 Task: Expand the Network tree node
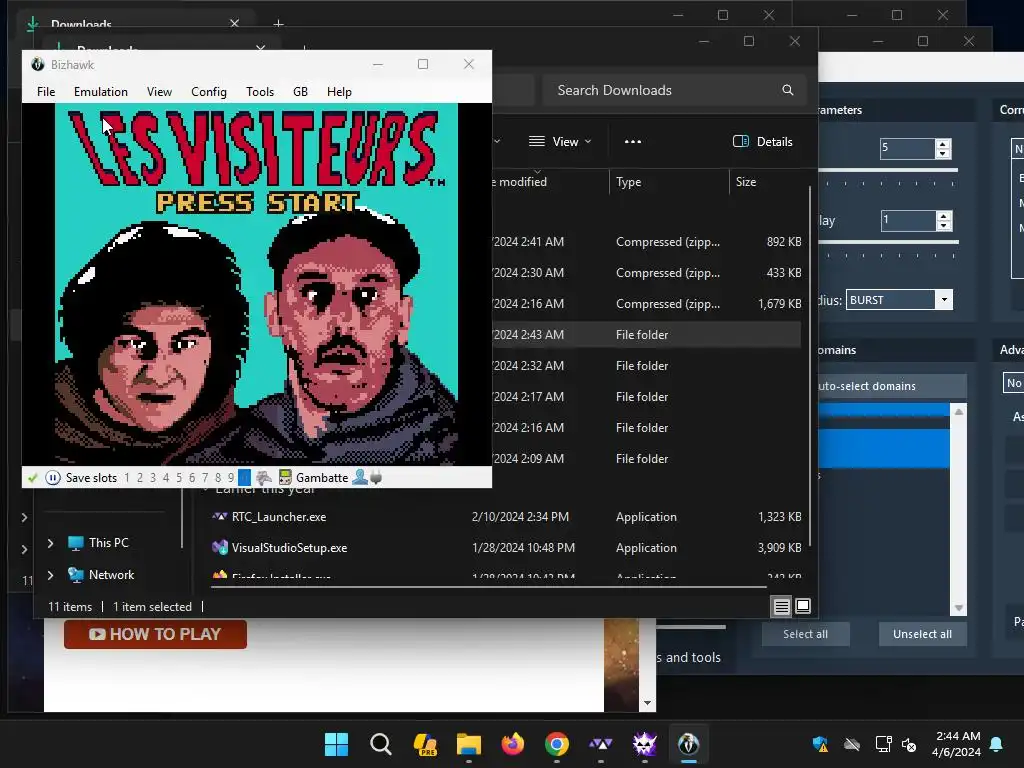click(50, 575)
